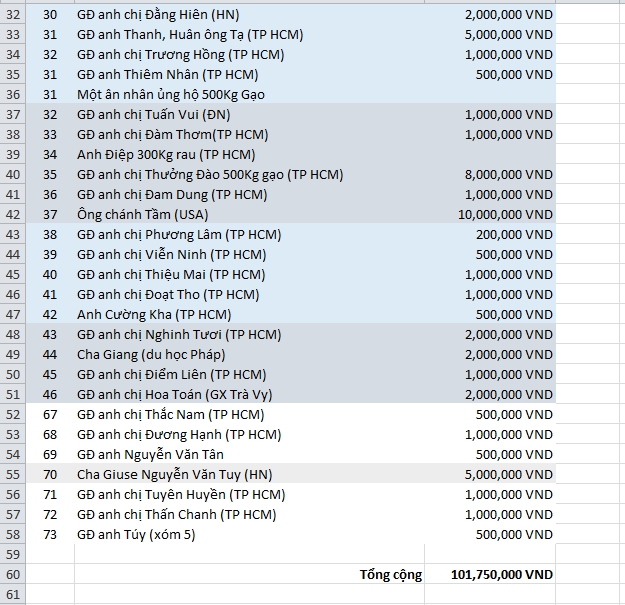Click cell 'GĐ anh chị Đam Dung (TP HCM)'
The image size is (625, 605).
(x=250, y=194)
